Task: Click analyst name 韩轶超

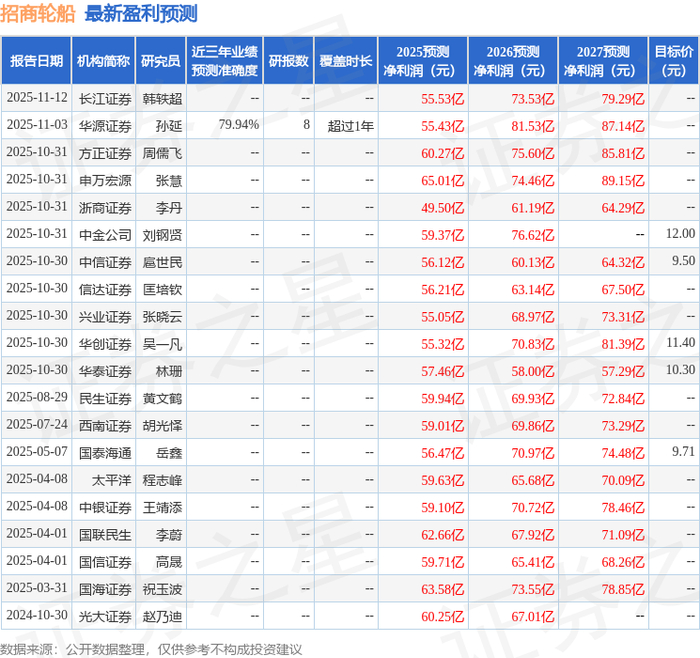Action: pyautogui.click(x=162, y=99)
